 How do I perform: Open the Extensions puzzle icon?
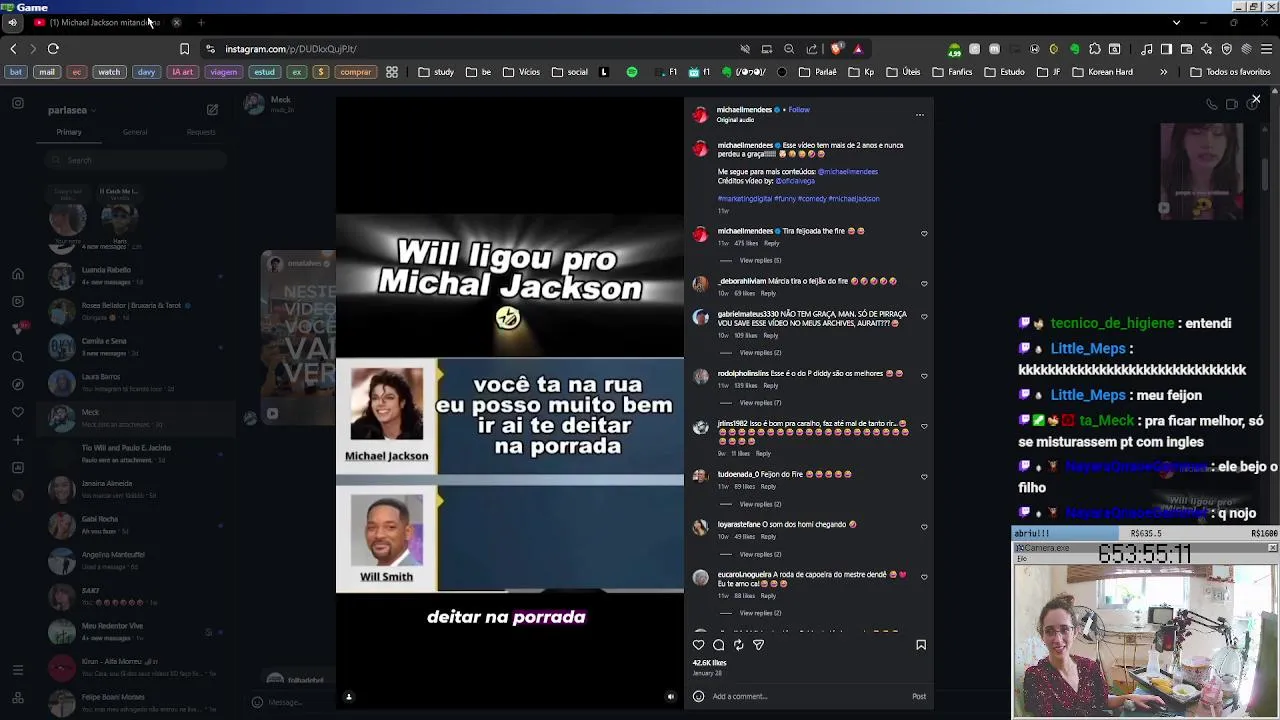(1095, 49)
